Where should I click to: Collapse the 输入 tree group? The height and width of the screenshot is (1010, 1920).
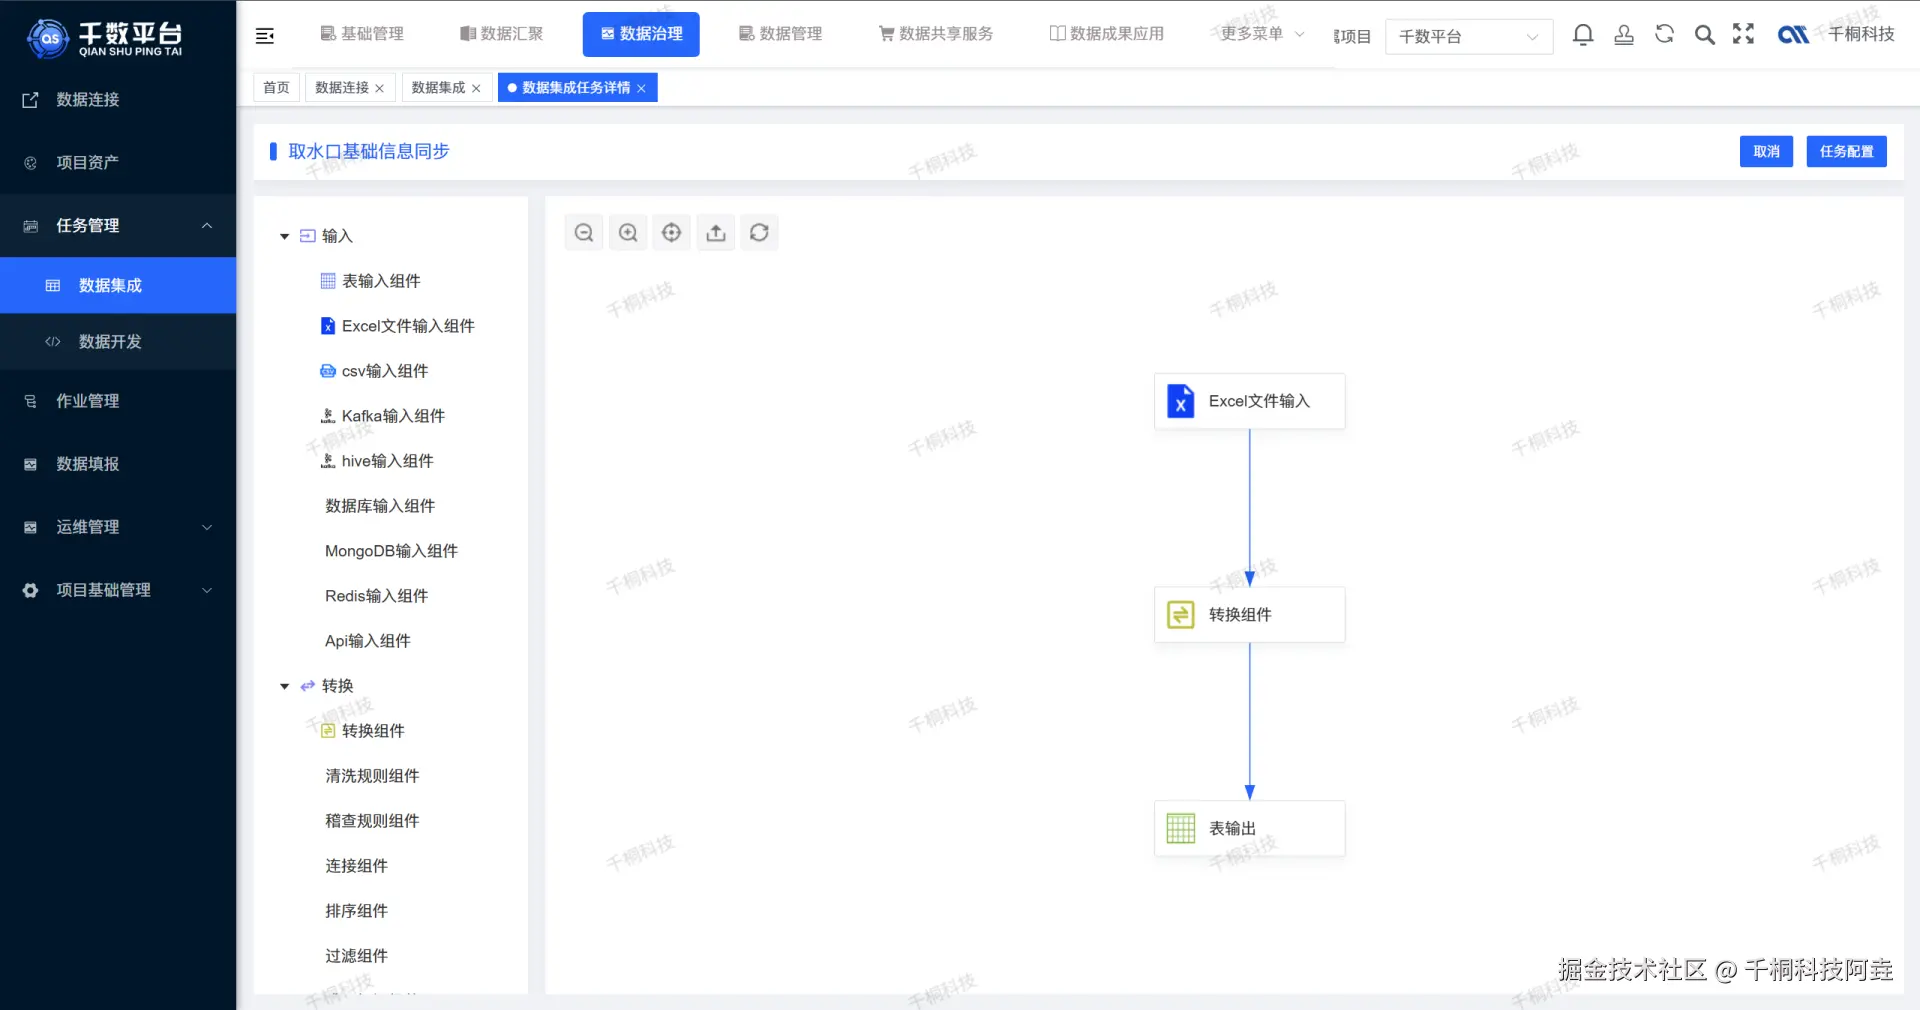285,237
